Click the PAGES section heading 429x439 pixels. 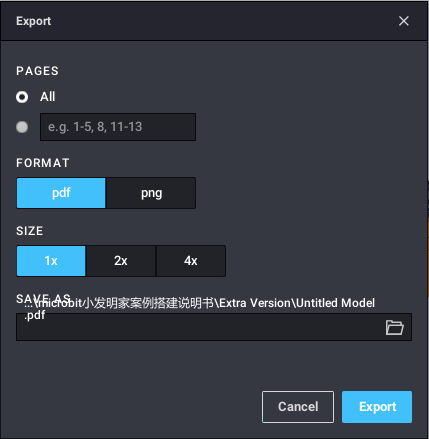37,71
